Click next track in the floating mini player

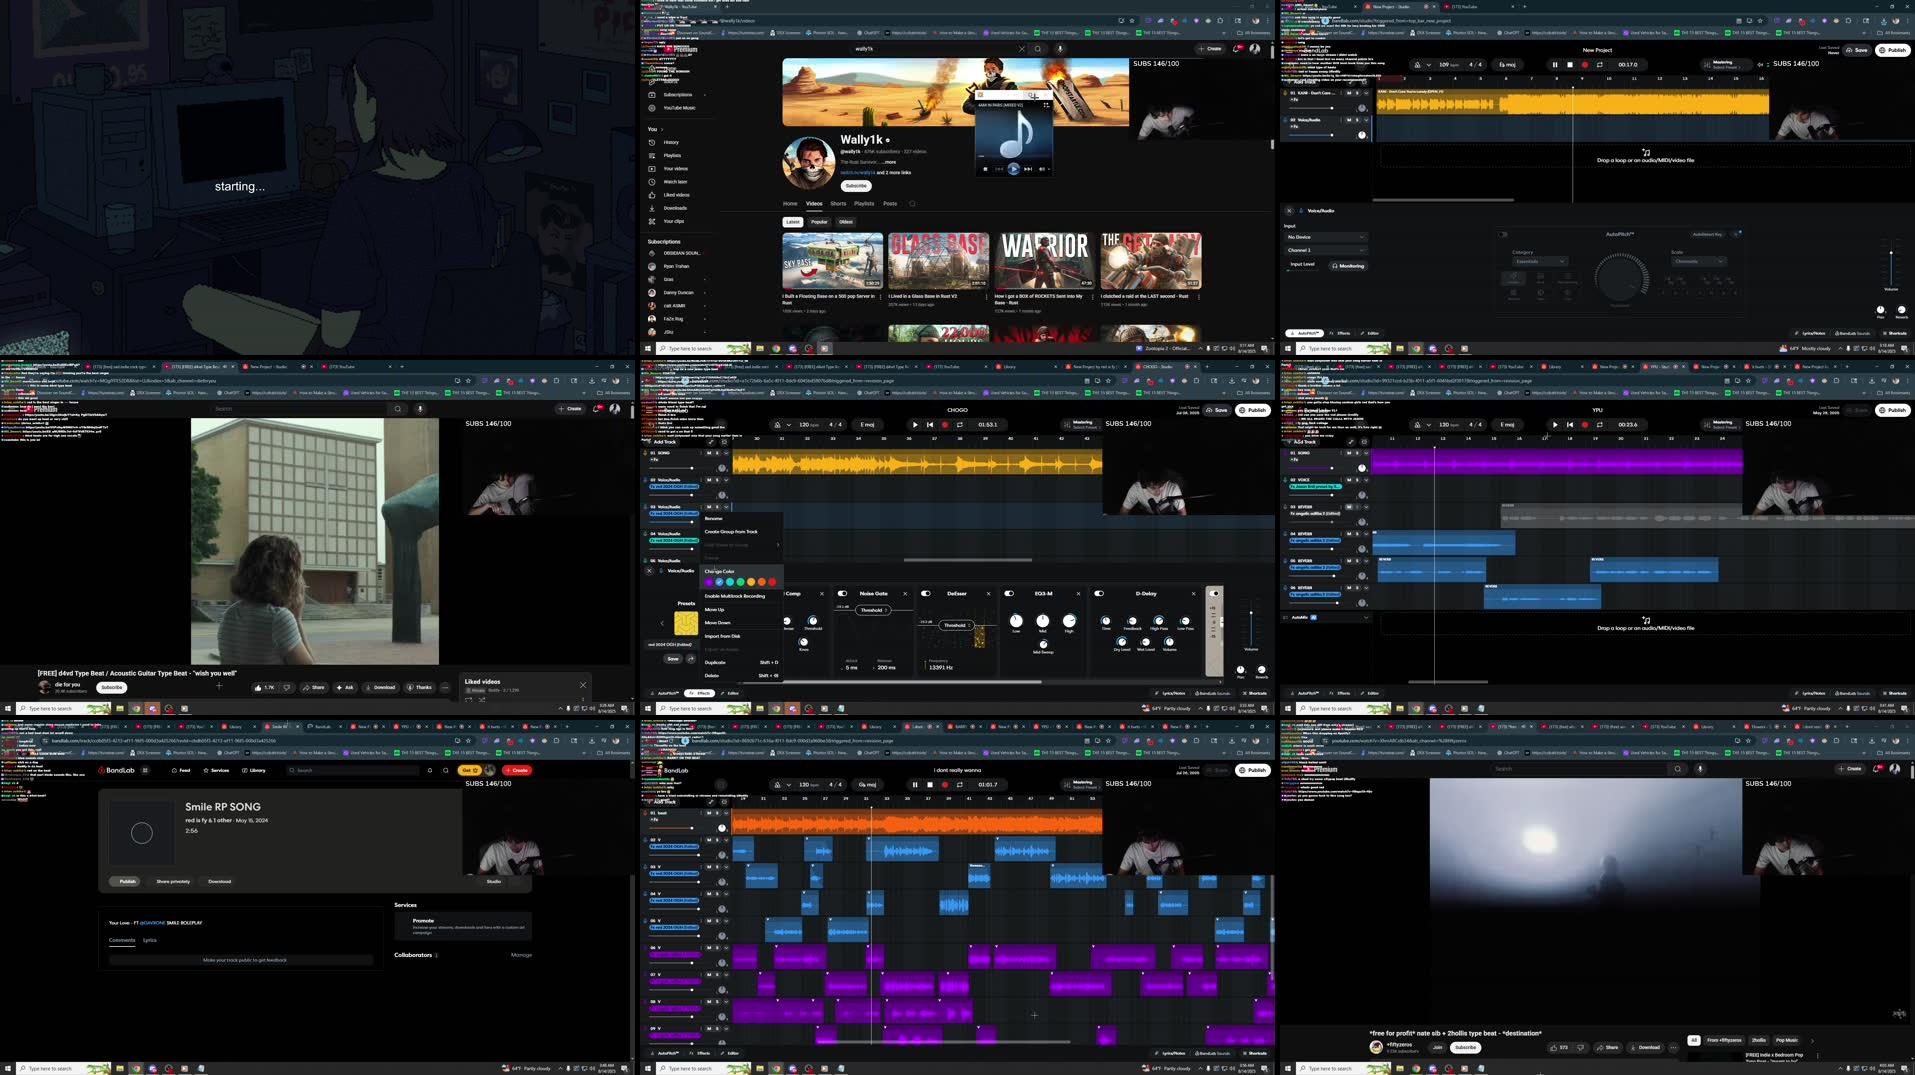[x=1028, y=169]
